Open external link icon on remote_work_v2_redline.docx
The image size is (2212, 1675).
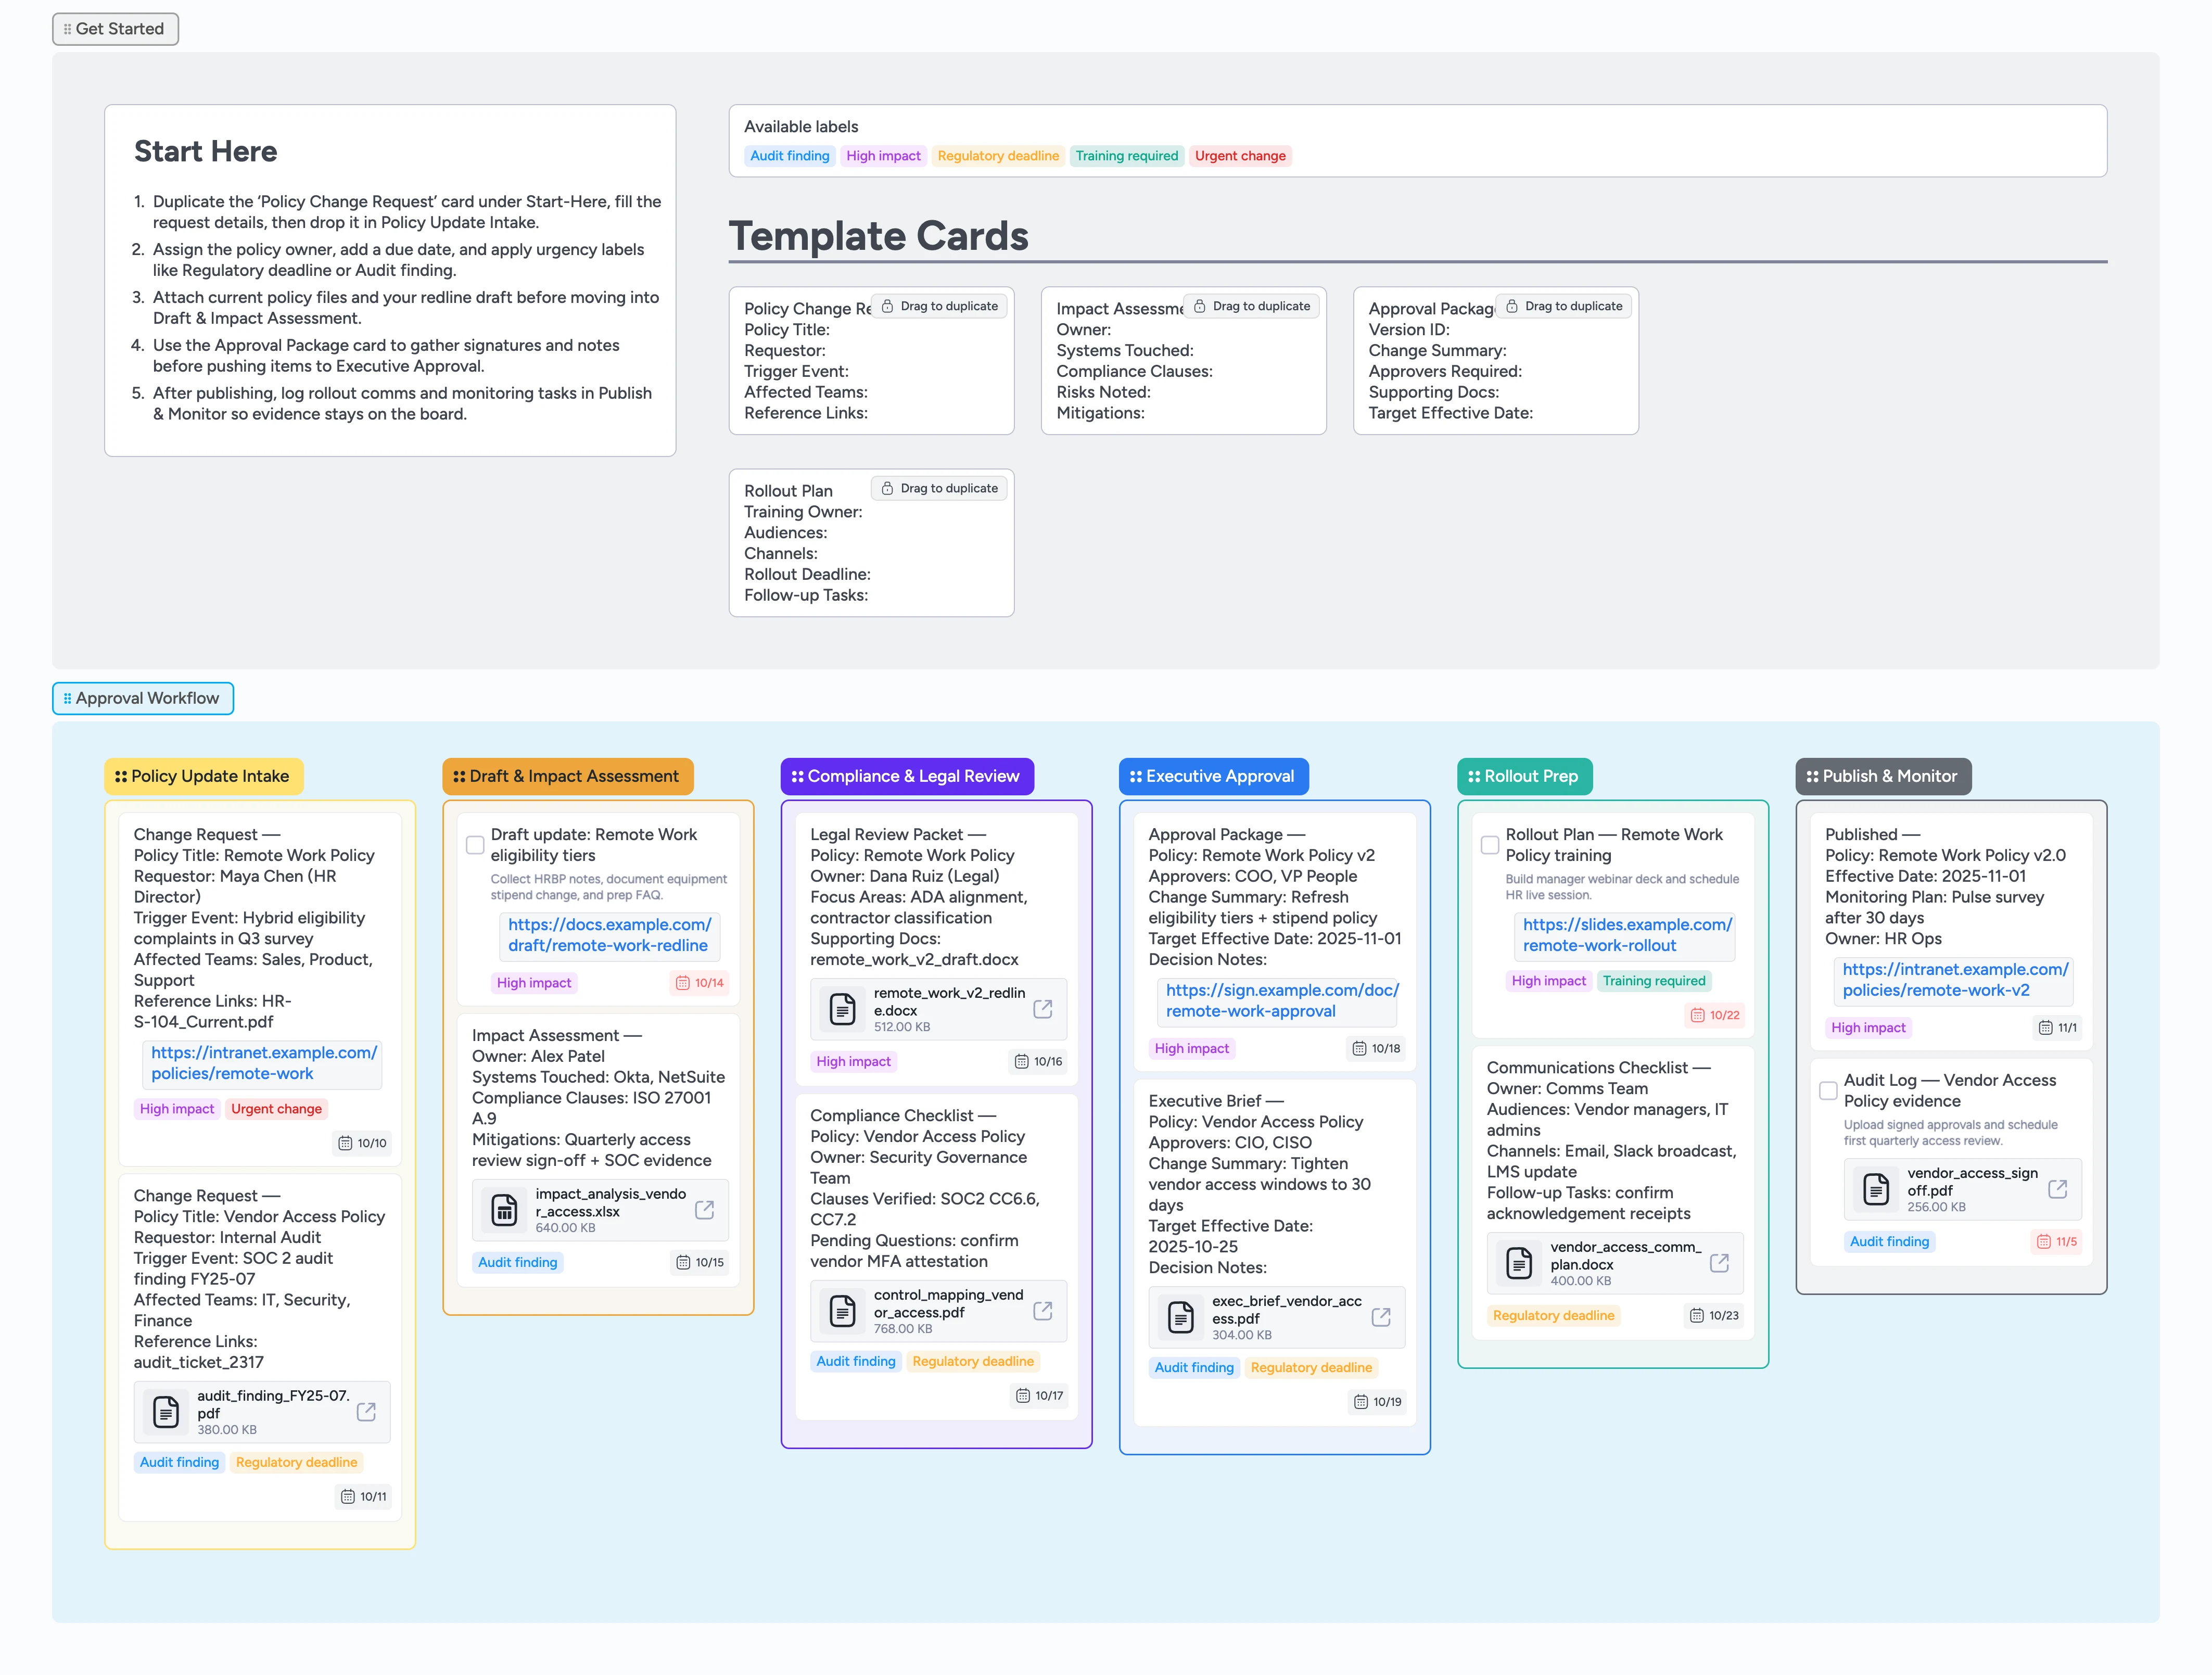tap(1043, 1009)
